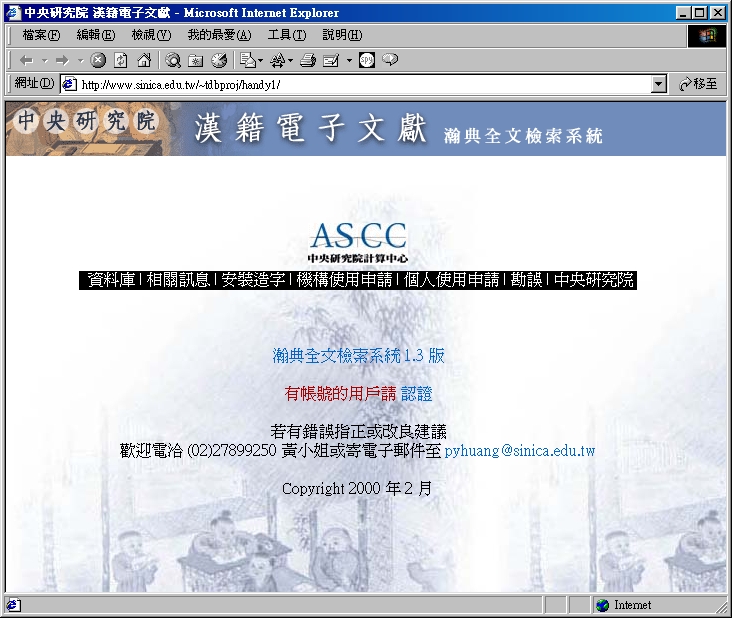732x618 pixels.
Task: Open the 我的最愛(A) menu
Action: (219, 35)
